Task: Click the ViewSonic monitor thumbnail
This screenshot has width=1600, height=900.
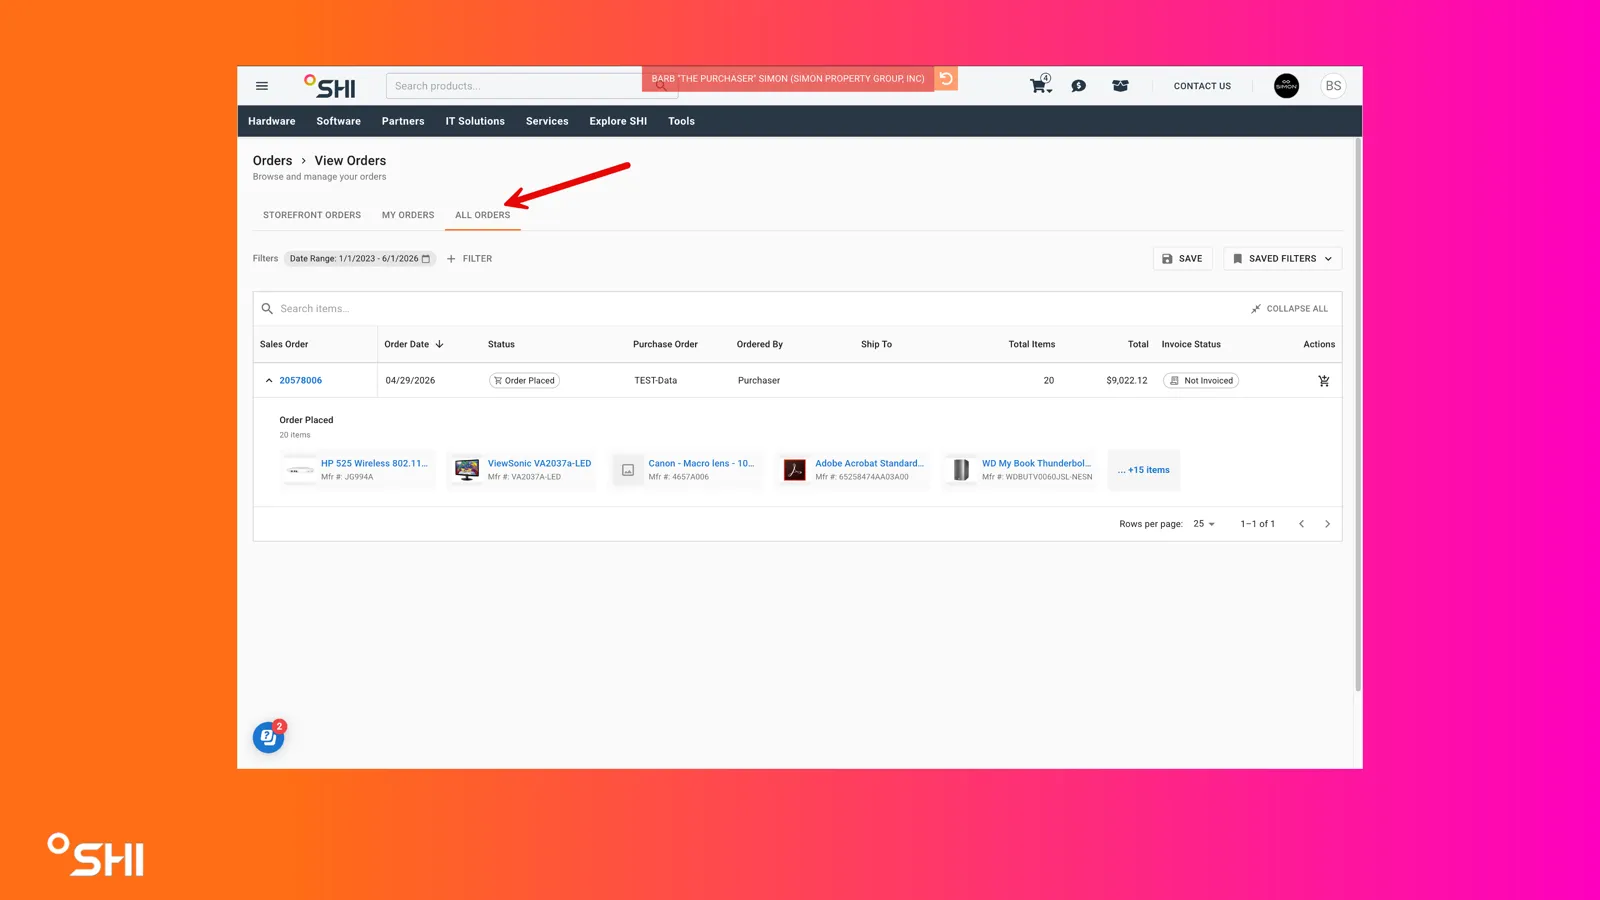Action: pyautogui.click(x=467, y=470)
